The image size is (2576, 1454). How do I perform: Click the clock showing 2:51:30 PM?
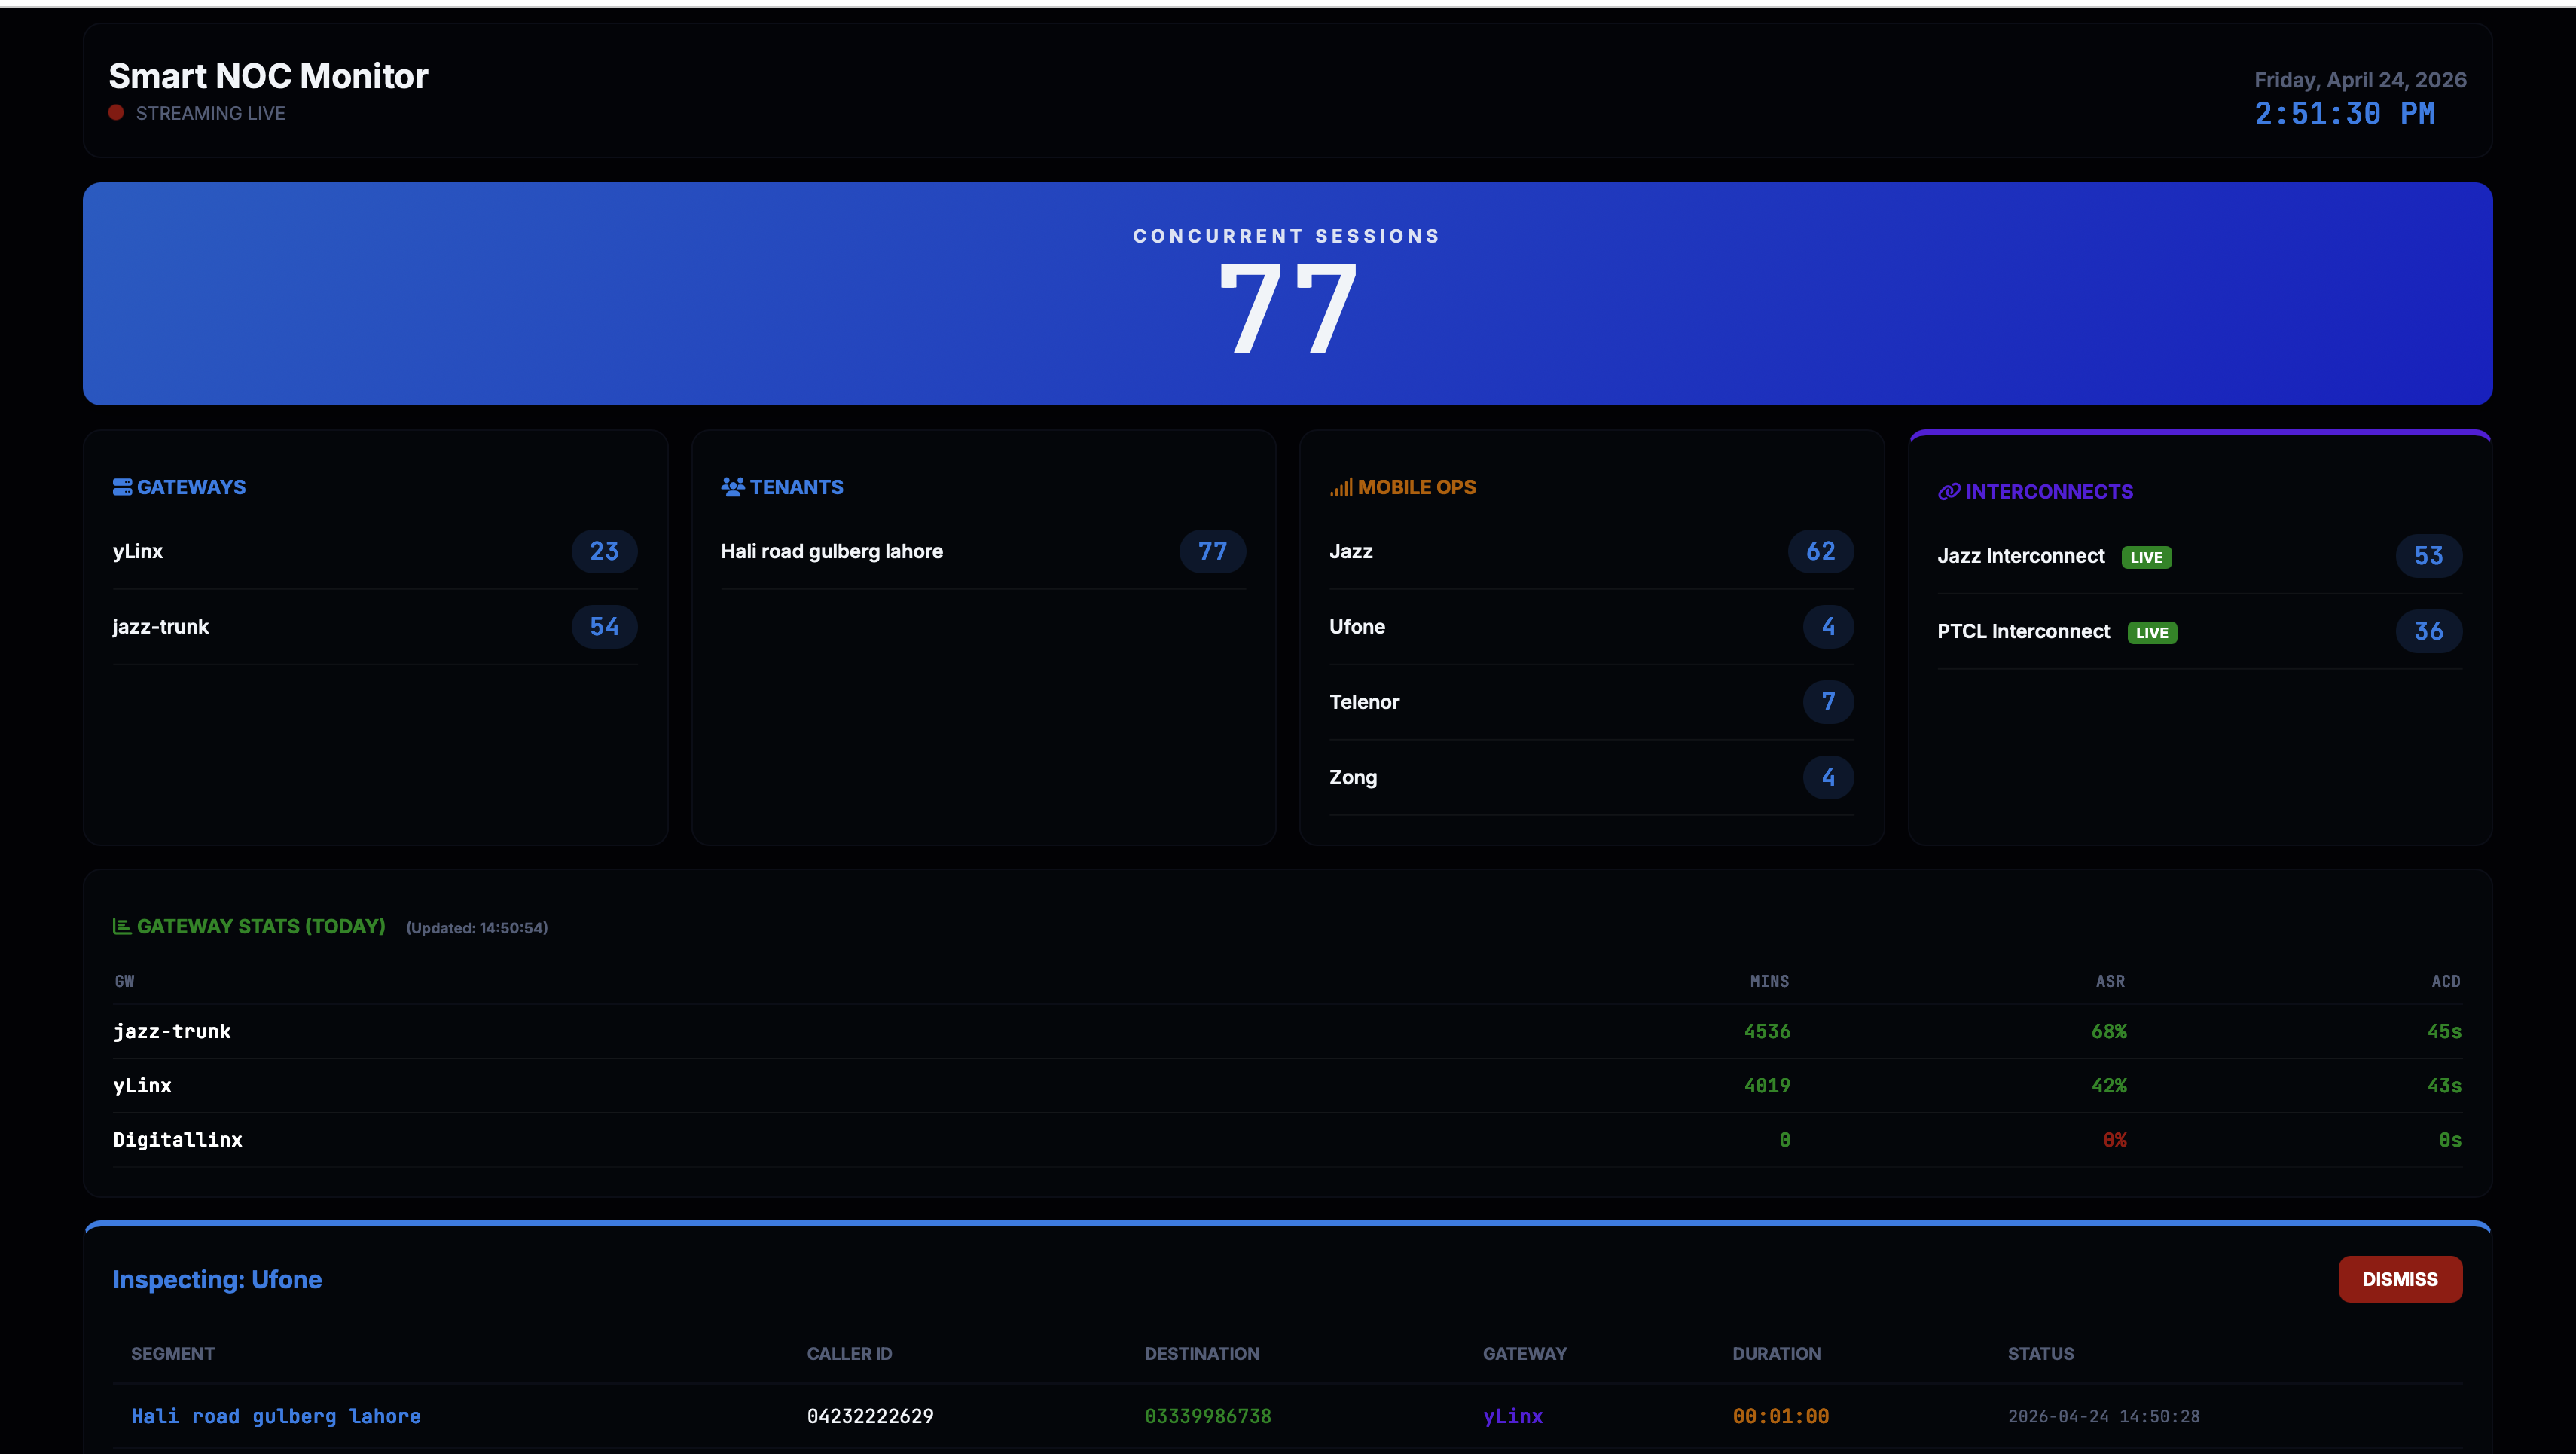tap(2344, 114)
